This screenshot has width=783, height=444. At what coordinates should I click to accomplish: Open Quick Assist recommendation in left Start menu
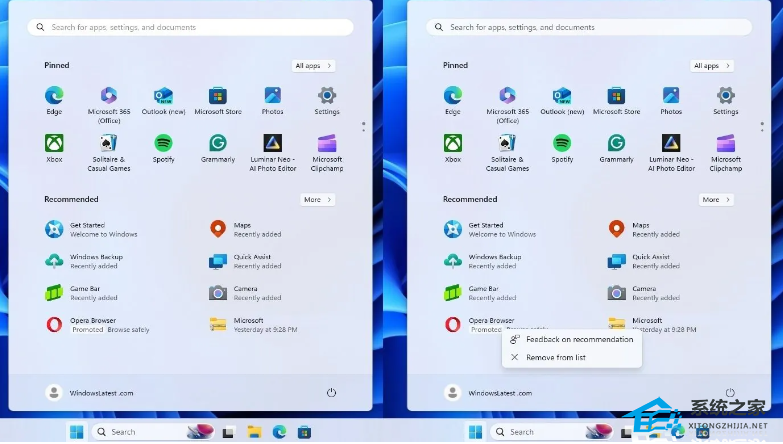(245, 261)
